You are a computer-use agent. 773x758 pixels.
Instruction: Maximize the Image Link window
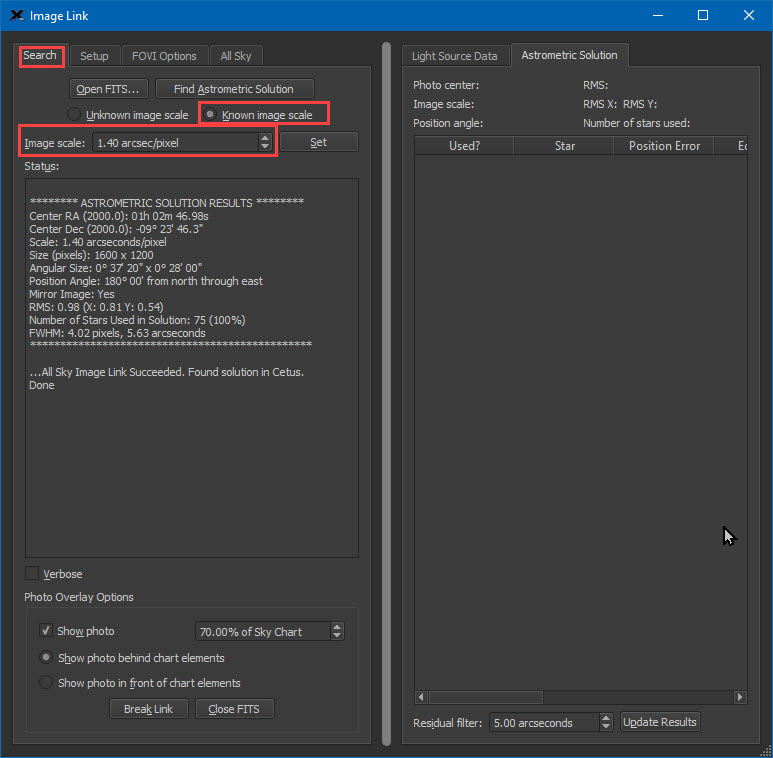point(703,15)
